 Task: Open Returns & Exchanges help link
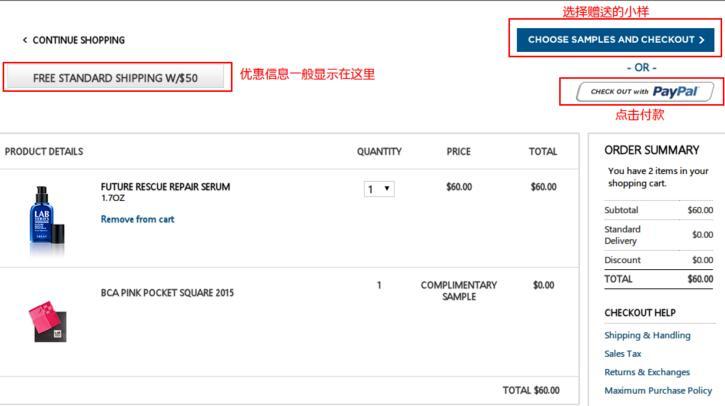coord(646,372)
